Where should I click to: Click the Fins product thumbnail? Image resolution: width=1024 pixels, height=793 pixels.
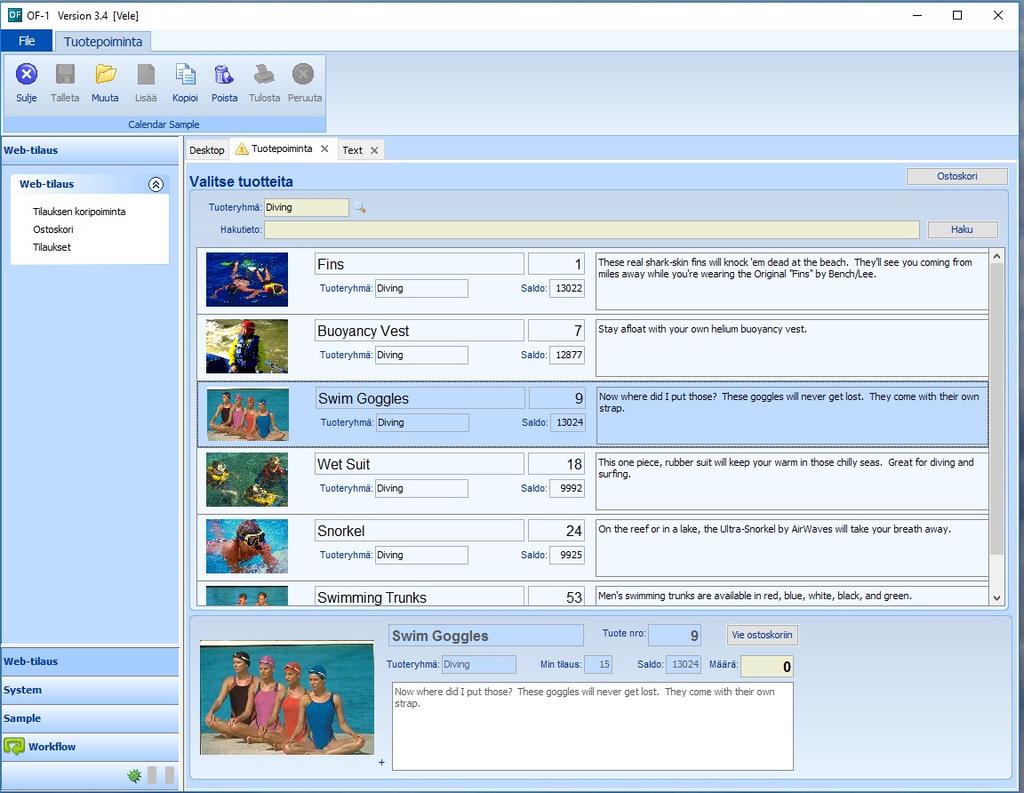click(x=247, y=280)
